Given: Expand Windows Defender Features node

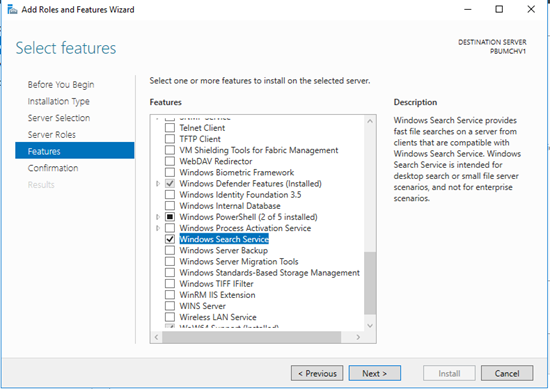Looking at the screenshot, I should tap(158, 183).
